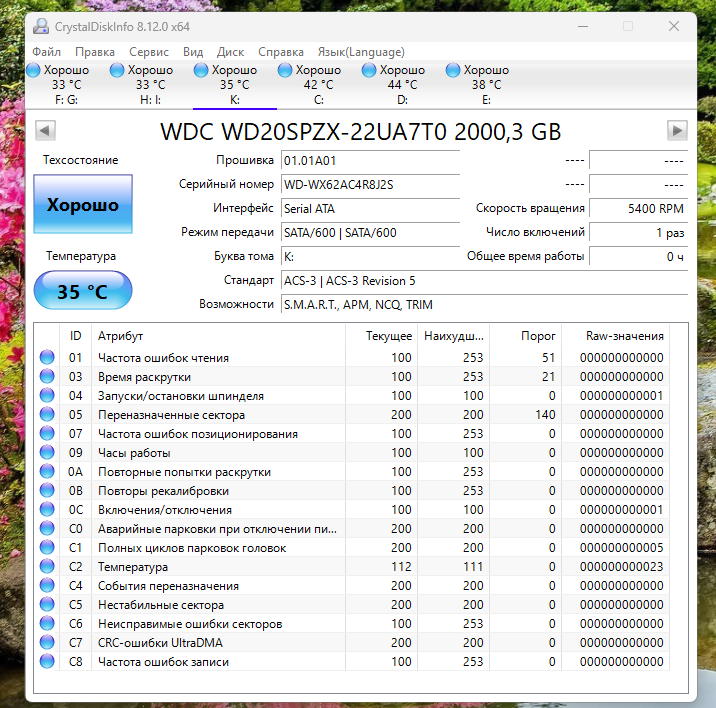This screenshot has height=708, width=716.
Task: Select Аварийные парковки при отключении row text
Action: (x=217, y=529)
